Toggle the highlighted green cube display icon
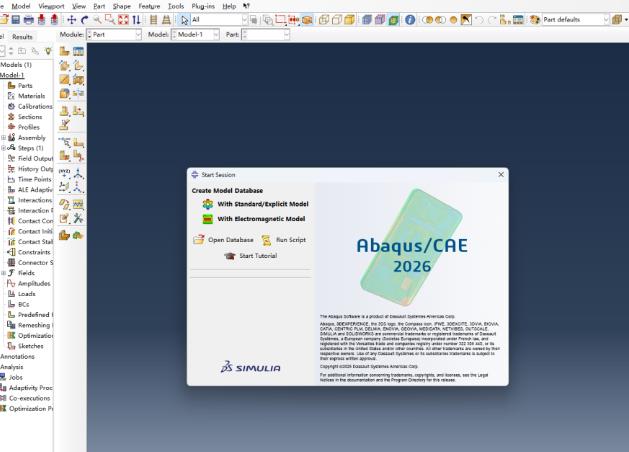 coord(393,20)
